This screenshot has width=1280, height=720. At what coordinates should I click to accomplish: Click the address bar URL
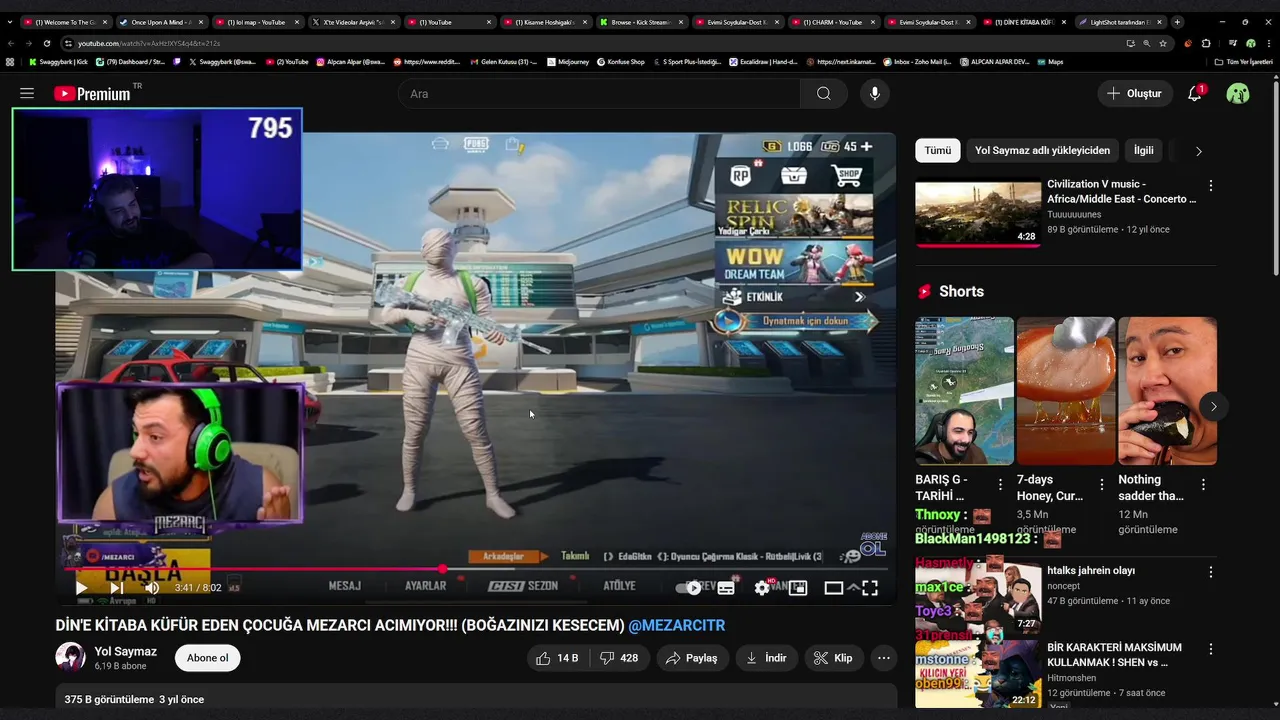tap(149, 43)
